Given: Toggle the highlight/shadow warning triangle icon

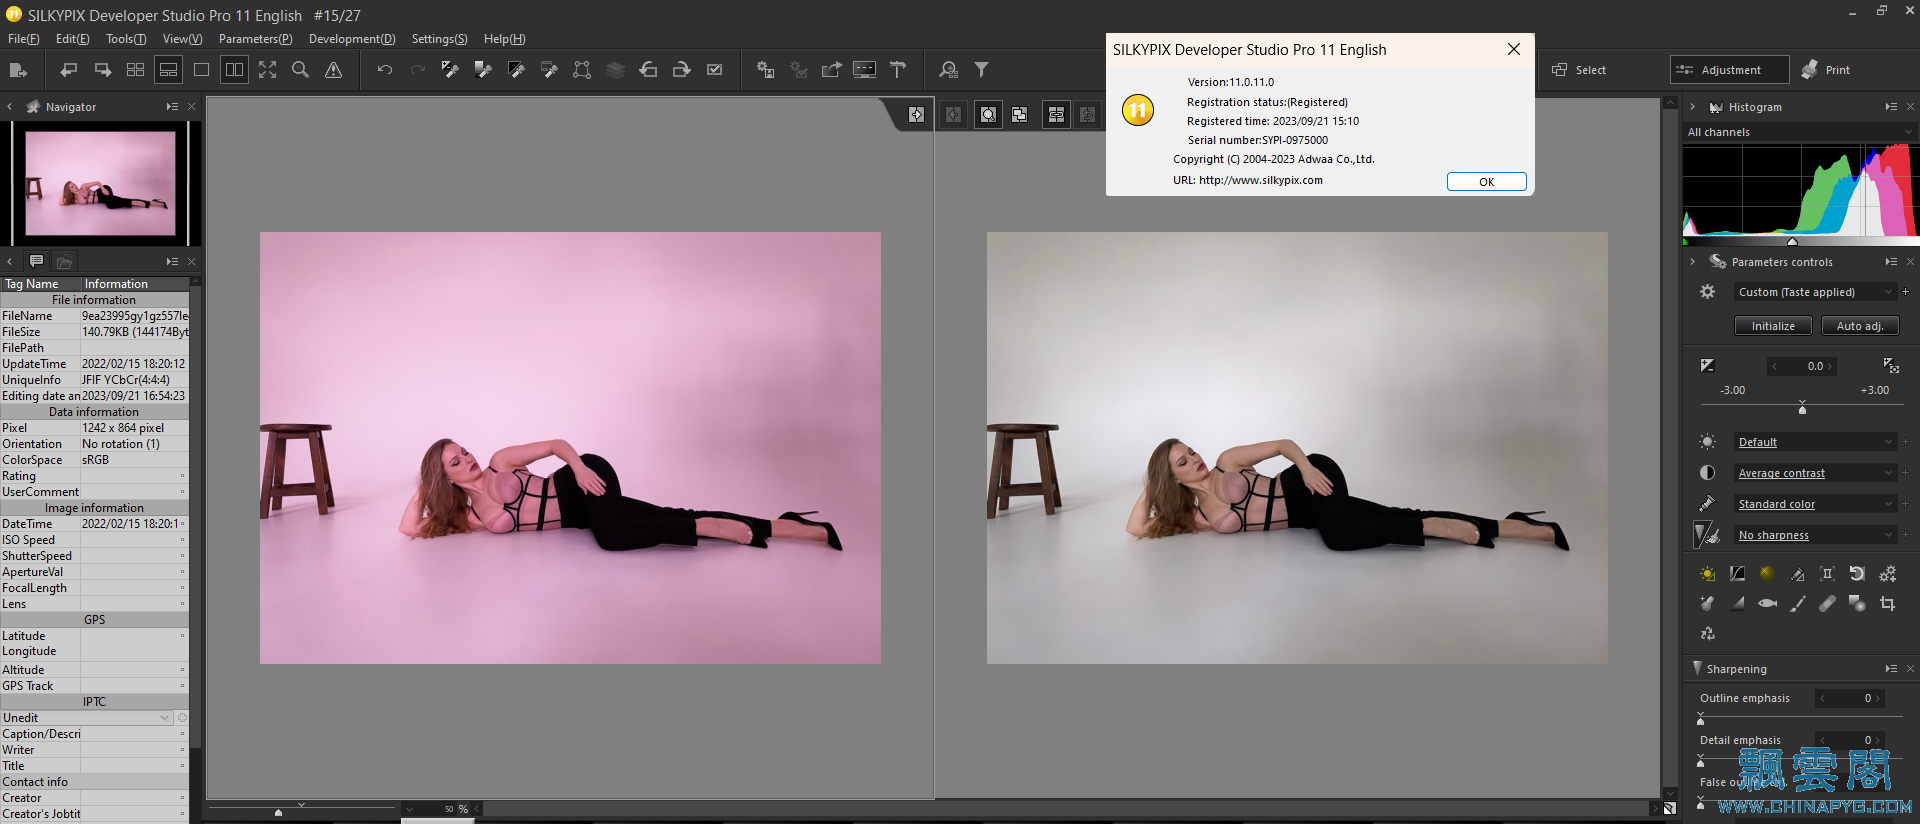Looking at the screenshot, I should 333,70.
